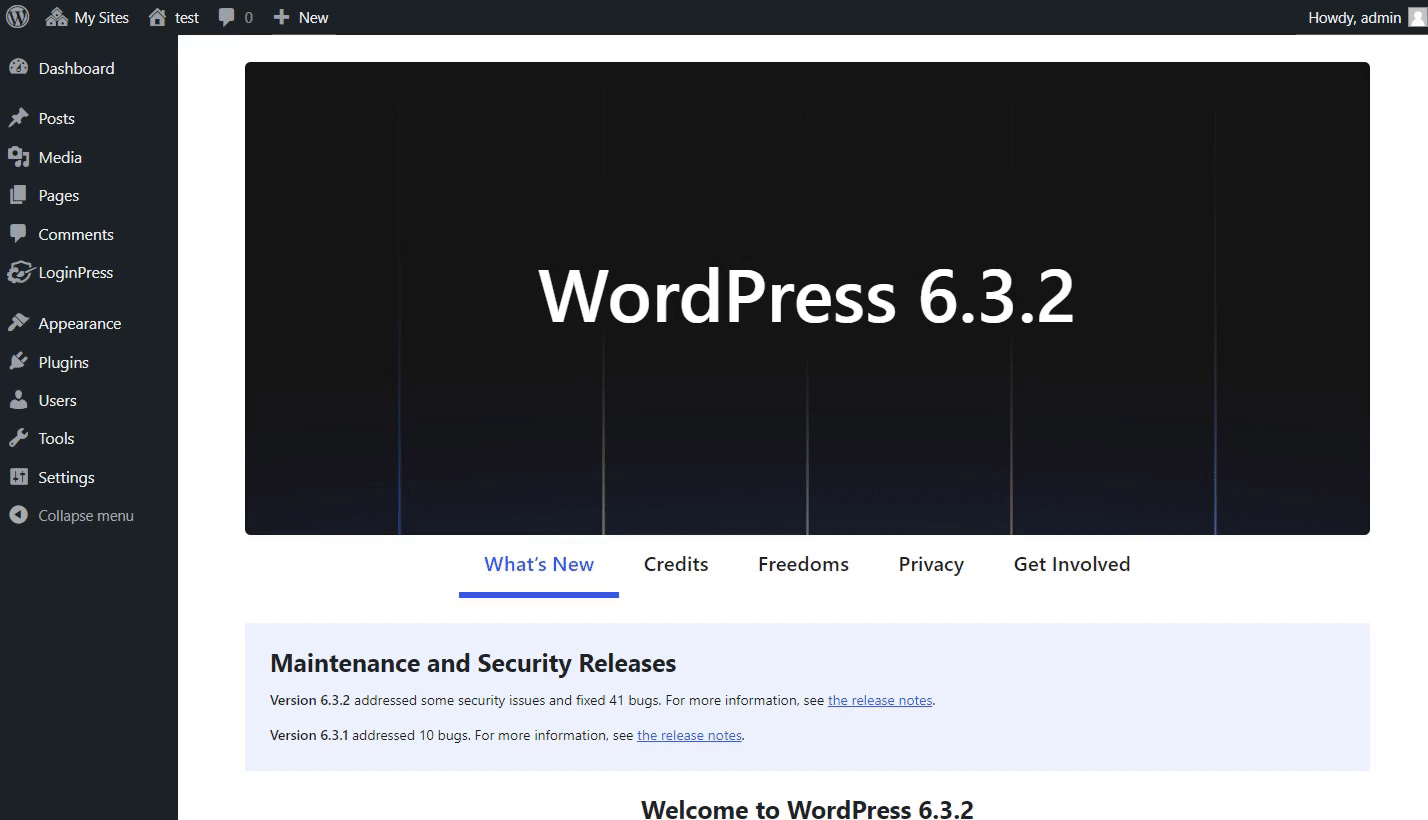Open the Dashboard menu item

(x=76, y=68)
